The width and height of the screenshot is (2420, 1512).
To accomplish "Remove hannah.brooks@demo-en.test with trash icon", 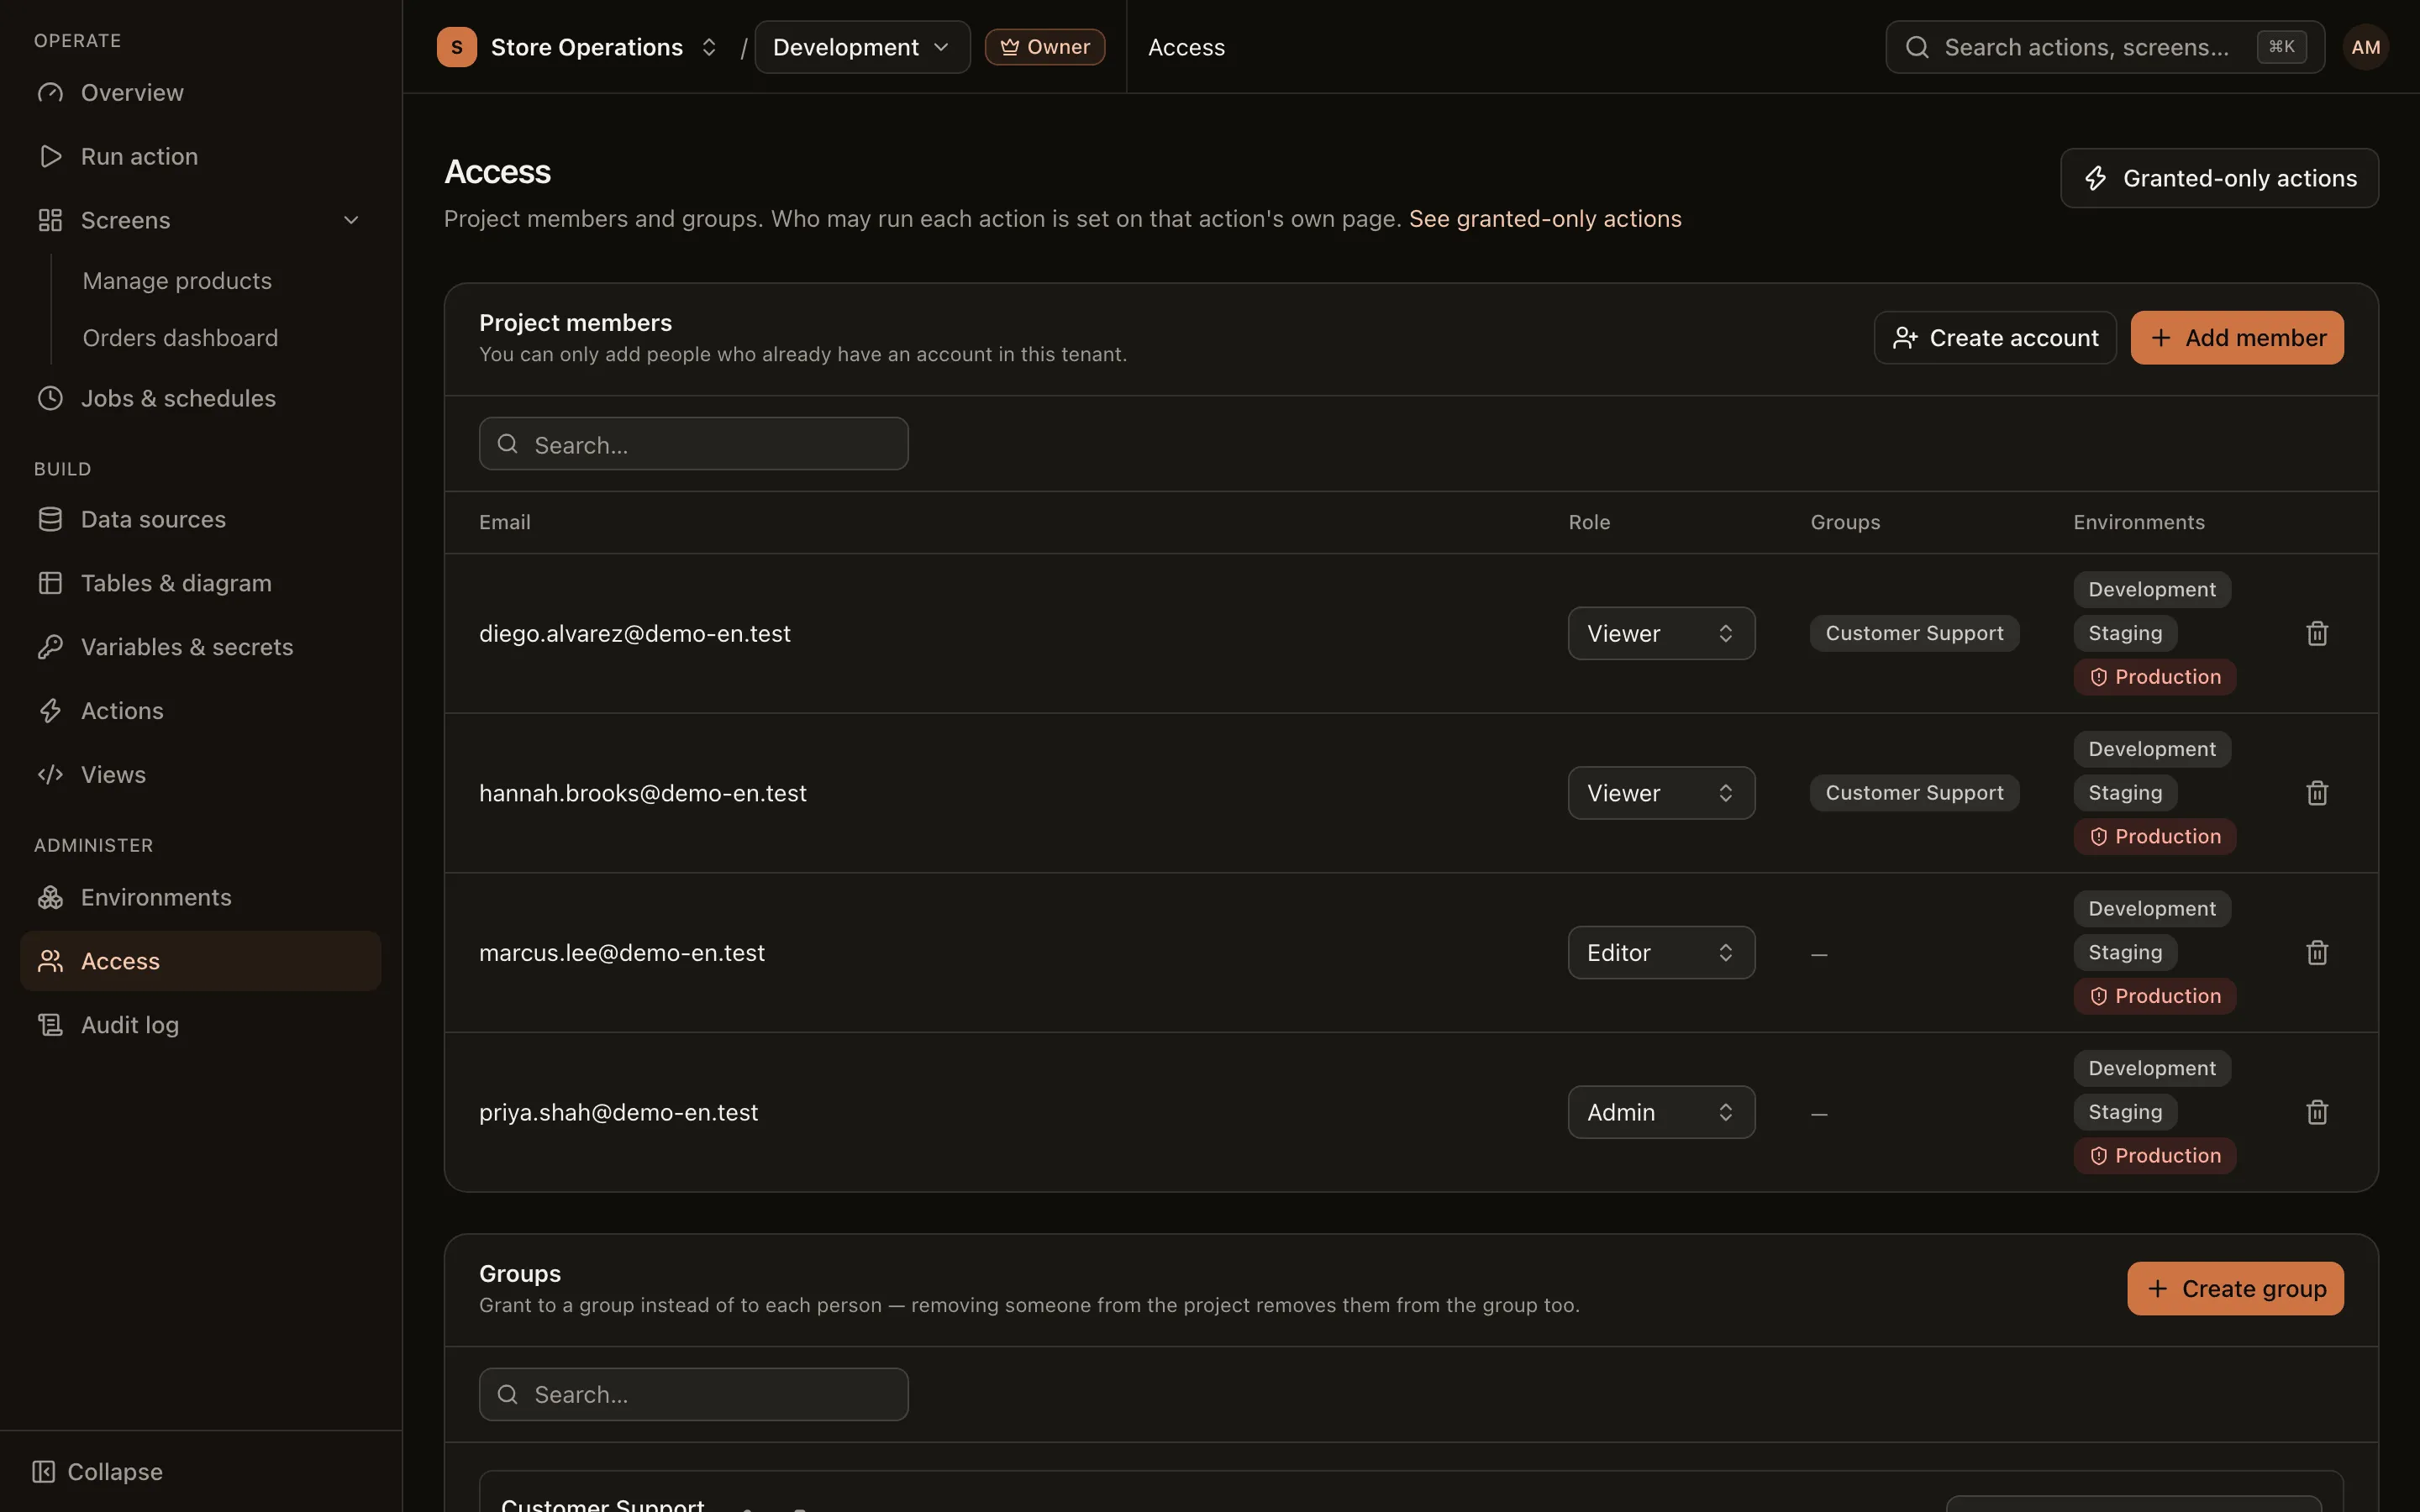I will 2317,793.
